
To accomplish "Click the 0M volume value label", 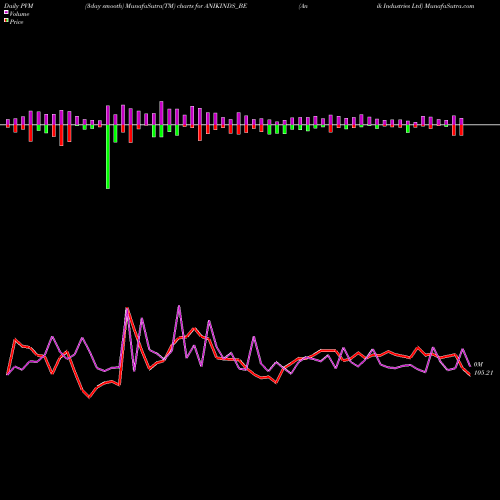I will [478, 365].
